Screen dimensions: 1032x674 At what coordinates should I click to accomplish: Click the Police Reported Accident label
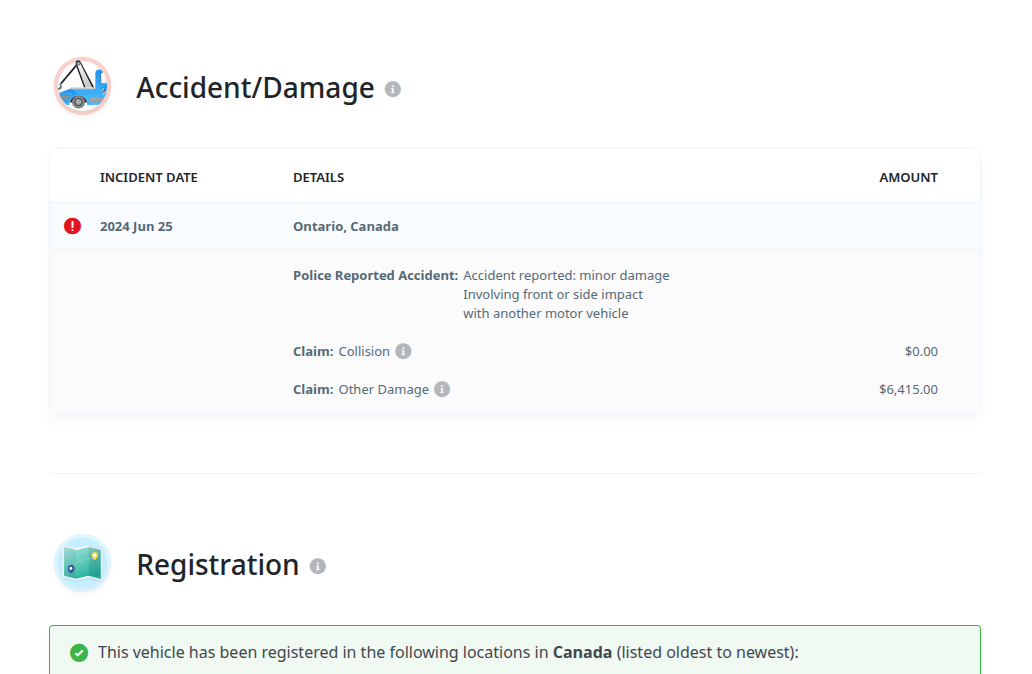[376, 276]
